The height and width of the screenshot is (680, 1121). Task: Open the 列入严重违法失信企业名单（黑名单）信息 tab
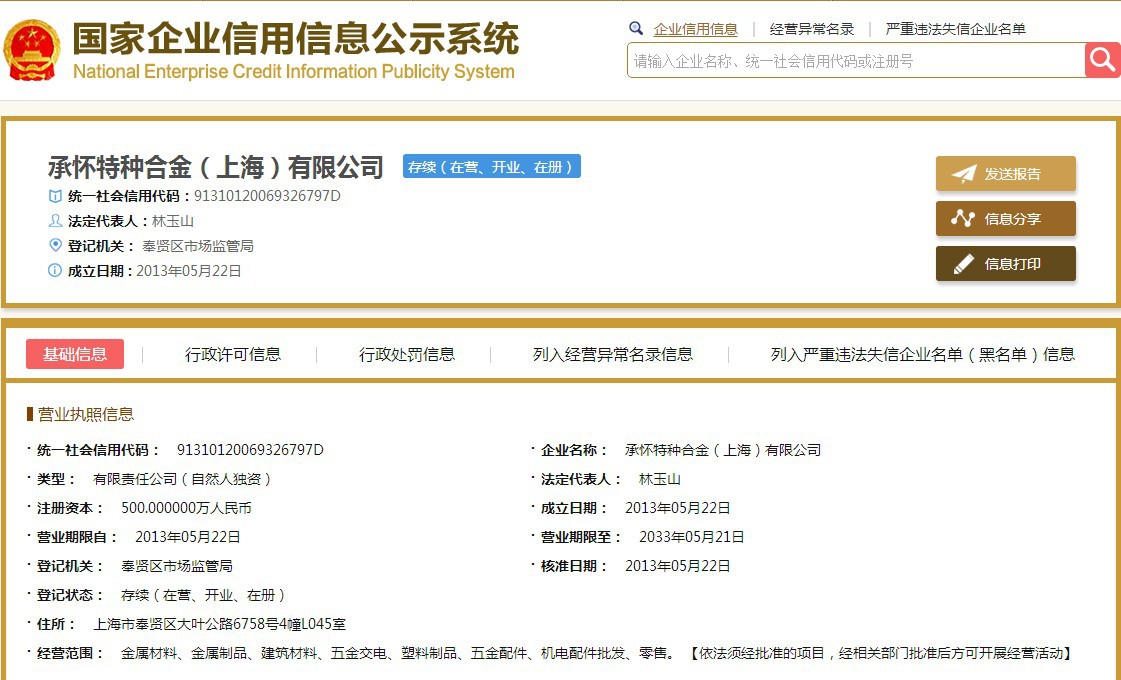922,354
